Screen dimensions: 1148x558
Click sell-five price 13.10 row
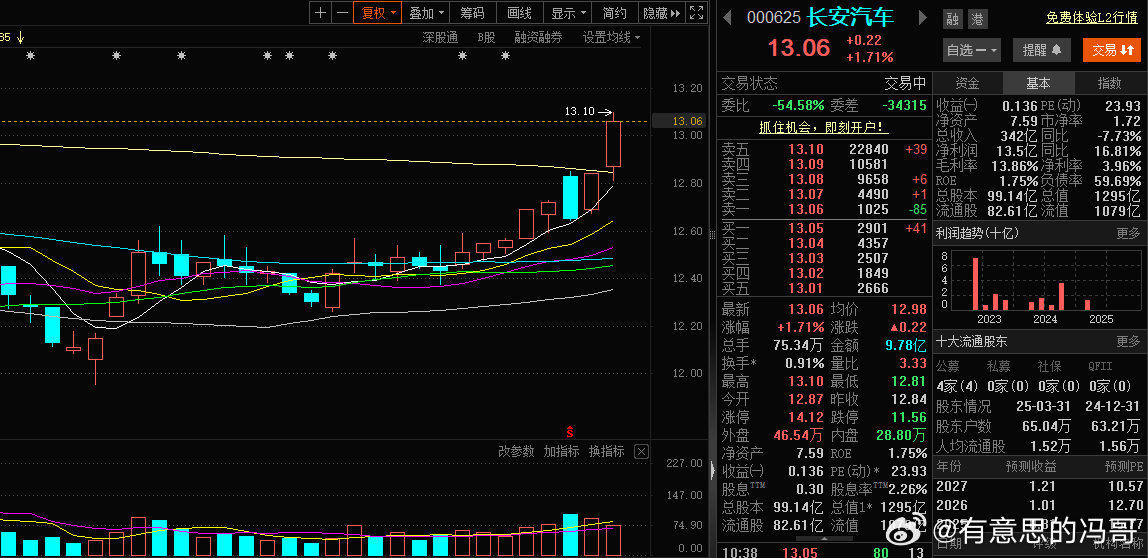point(825,149)
